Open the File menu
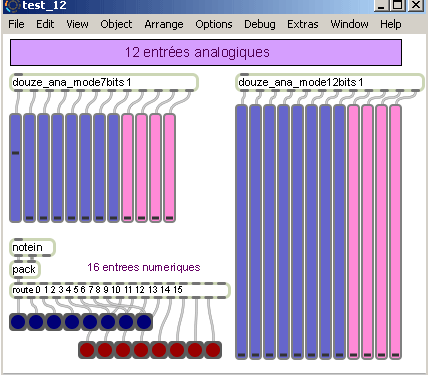The width and height of the screenshot is (428, 375). point(16,24)
